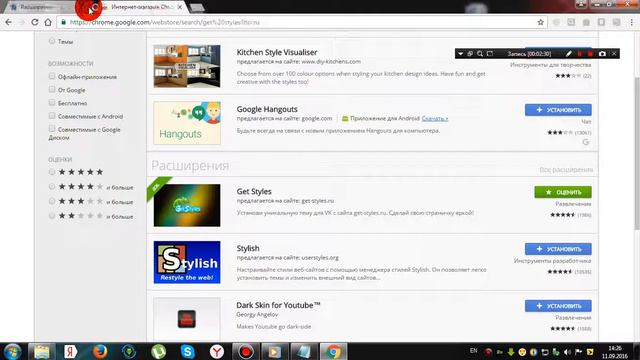The height and width of the screenshot is (360, 640).
Task: Open Get Styles extension thumbnail
Action: [187, 205]
